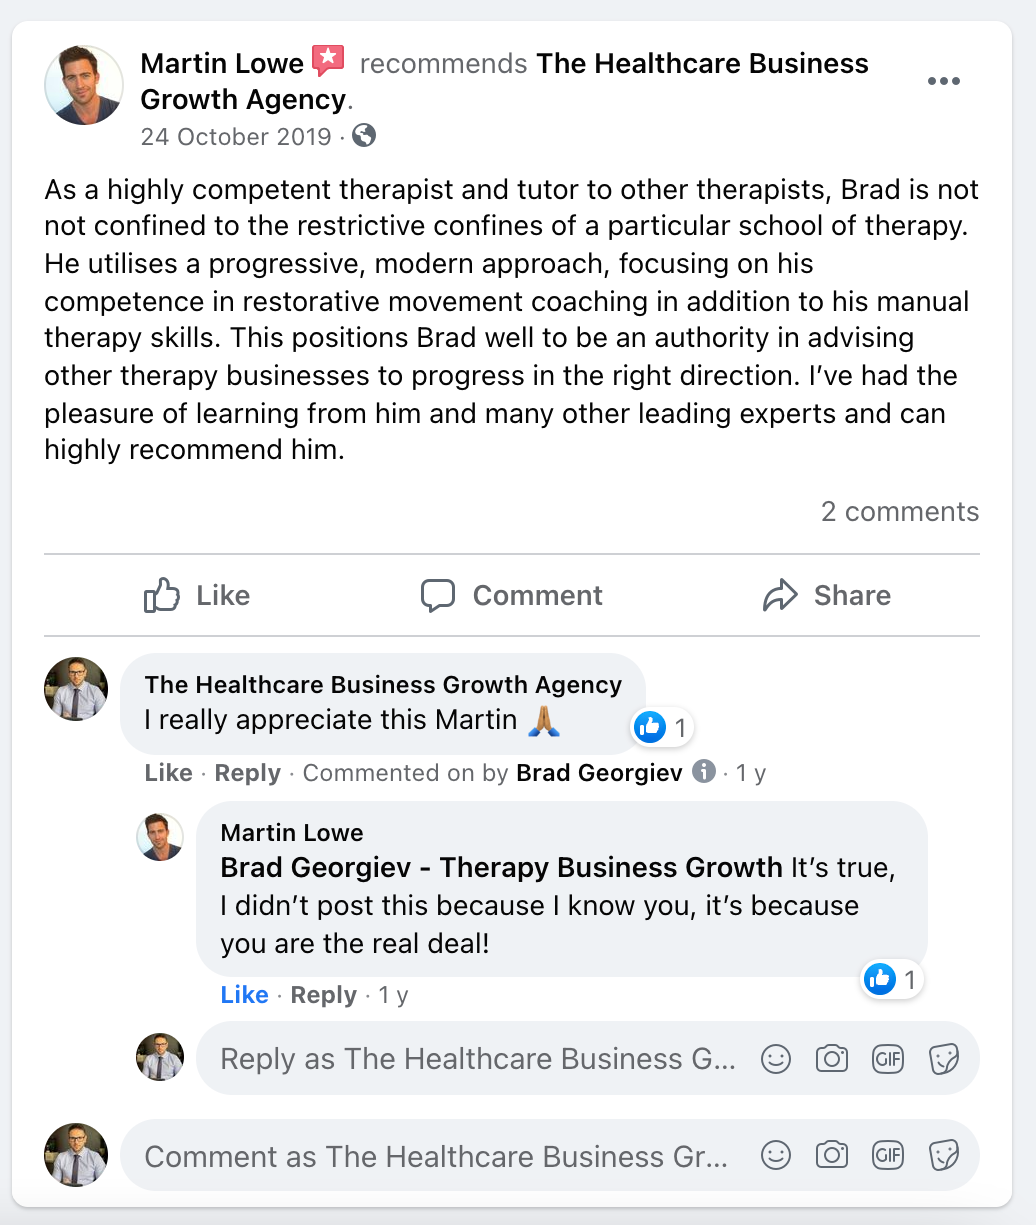
Task: Focus the Reply as The Healthcare Business field
Action: click(x=478, y=1059)
